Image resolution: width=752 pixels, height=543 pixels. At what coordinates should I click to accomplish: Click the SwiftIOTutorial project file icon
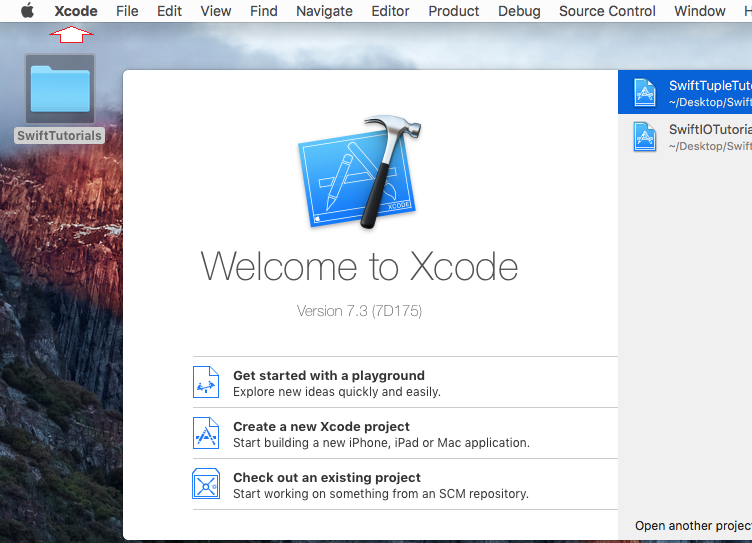click(645, 137)
